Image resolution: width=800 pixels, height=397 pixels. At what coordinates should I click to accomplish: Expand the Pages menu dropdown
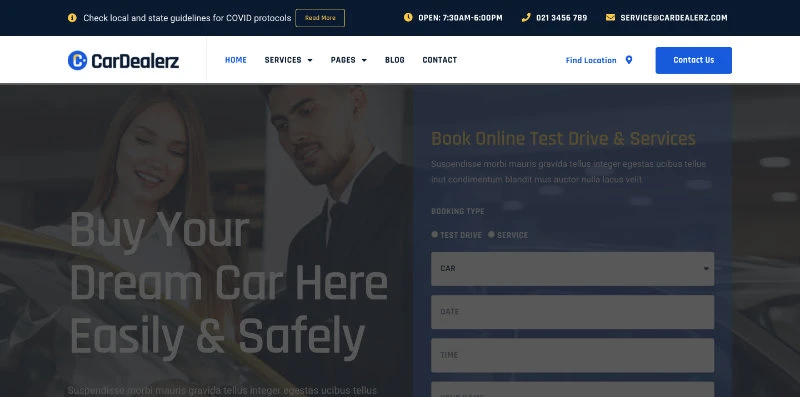(348, 60)
